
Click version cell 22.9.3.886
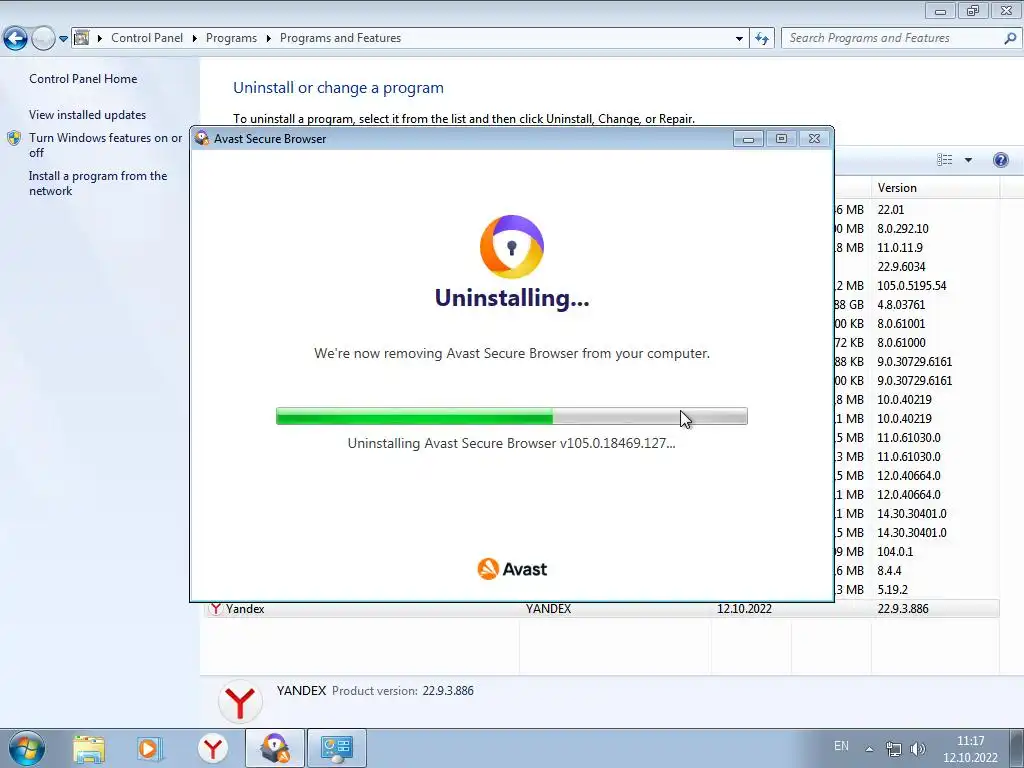click(903, 609)
